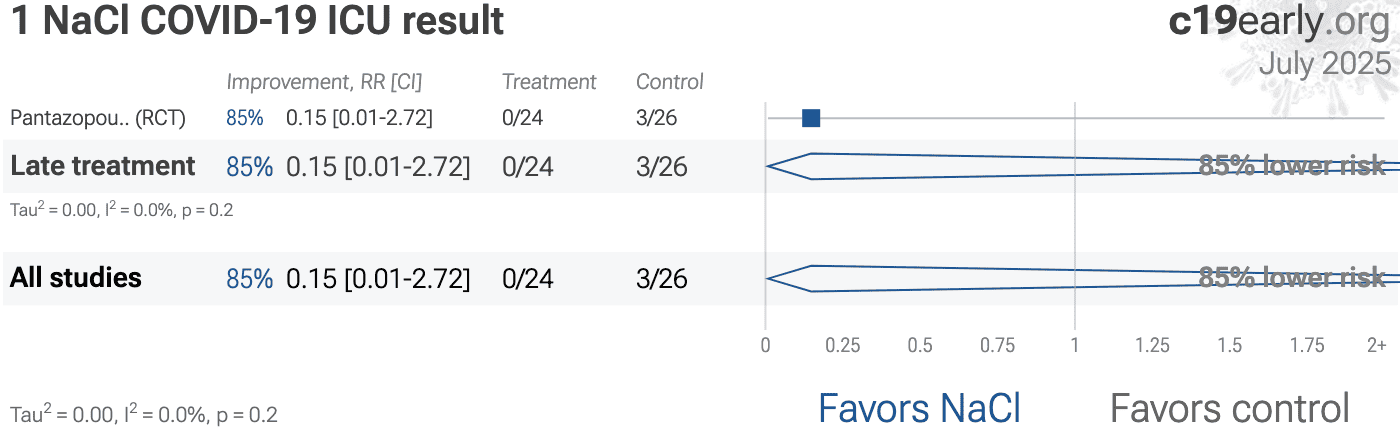The height and width of the screenshot is (429, 1400).
Task: Click the 85% improvement value for Pantazopoulos
Action: coord(245,118)
